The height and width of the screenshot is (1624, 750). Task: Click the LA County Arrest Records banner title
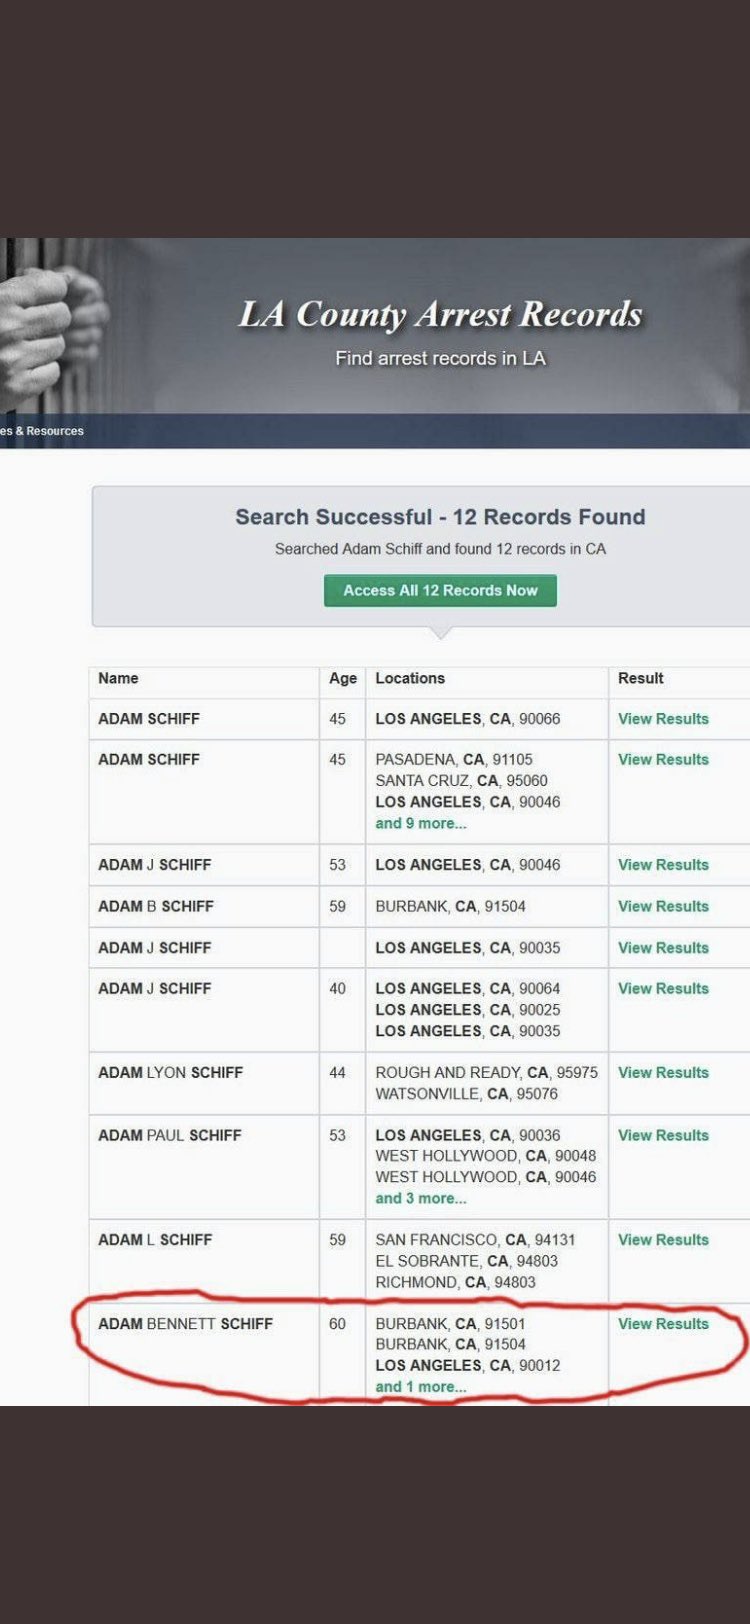point(440,314)
